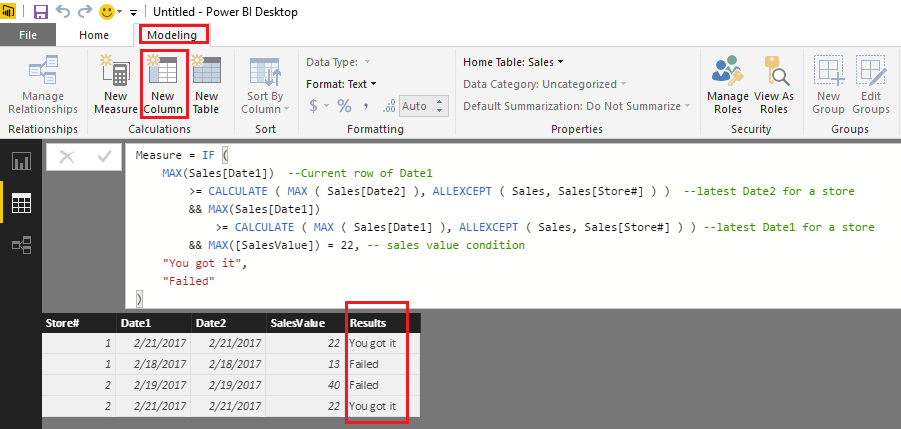
Task: Open Manage Relationships
Action: 43,85
